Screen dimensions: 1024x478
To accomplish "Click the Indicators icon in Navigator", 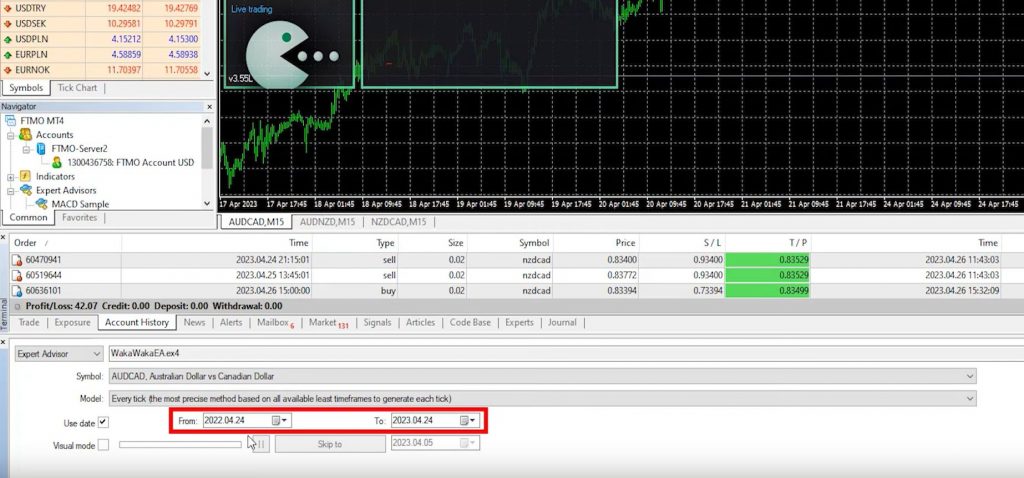I will (25, 176).
